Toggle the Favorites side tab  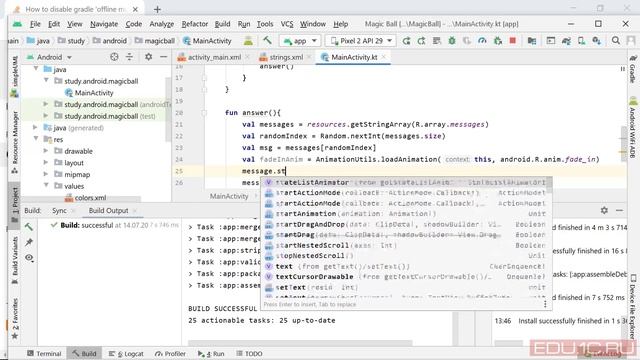tap(15, 318)
